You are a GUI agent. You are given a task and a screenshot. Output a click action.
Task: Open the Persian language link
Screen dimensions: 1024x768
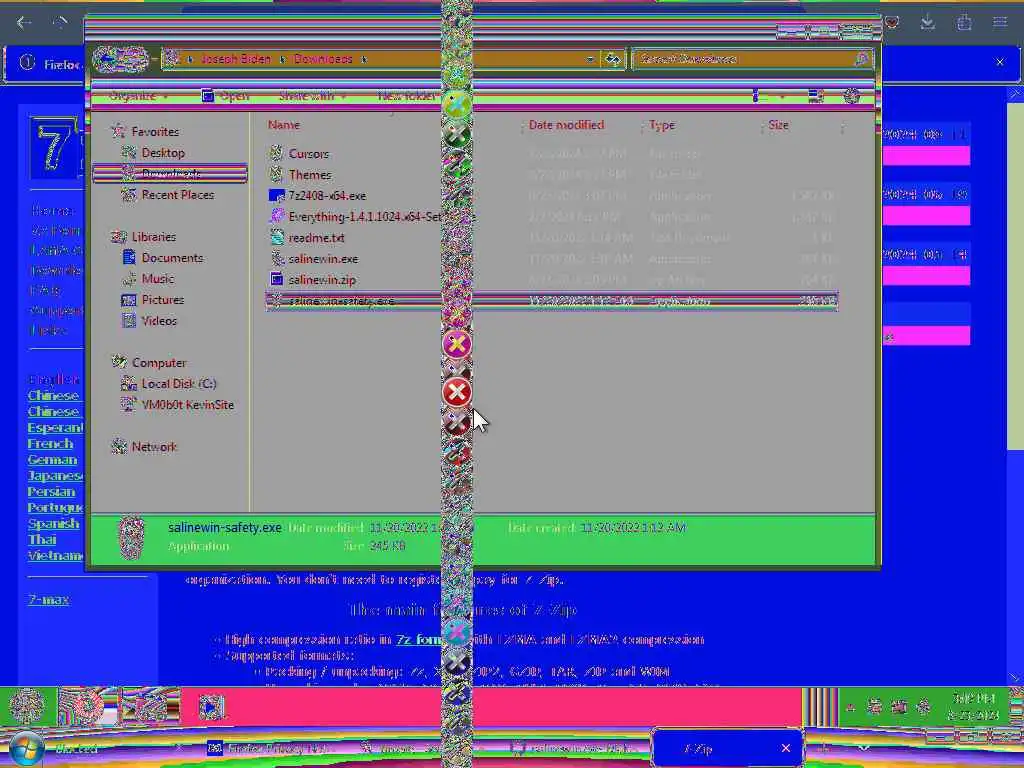52,492
